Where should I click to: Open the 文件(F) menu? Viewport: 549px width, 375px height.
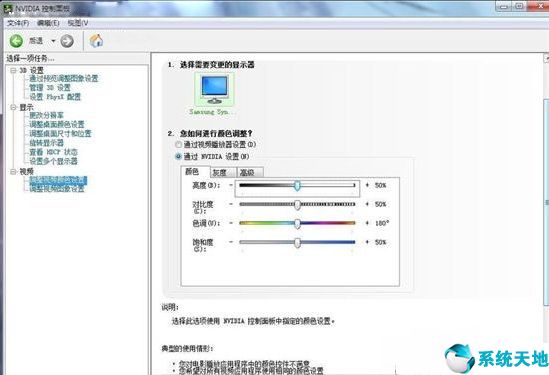[18, 23]
